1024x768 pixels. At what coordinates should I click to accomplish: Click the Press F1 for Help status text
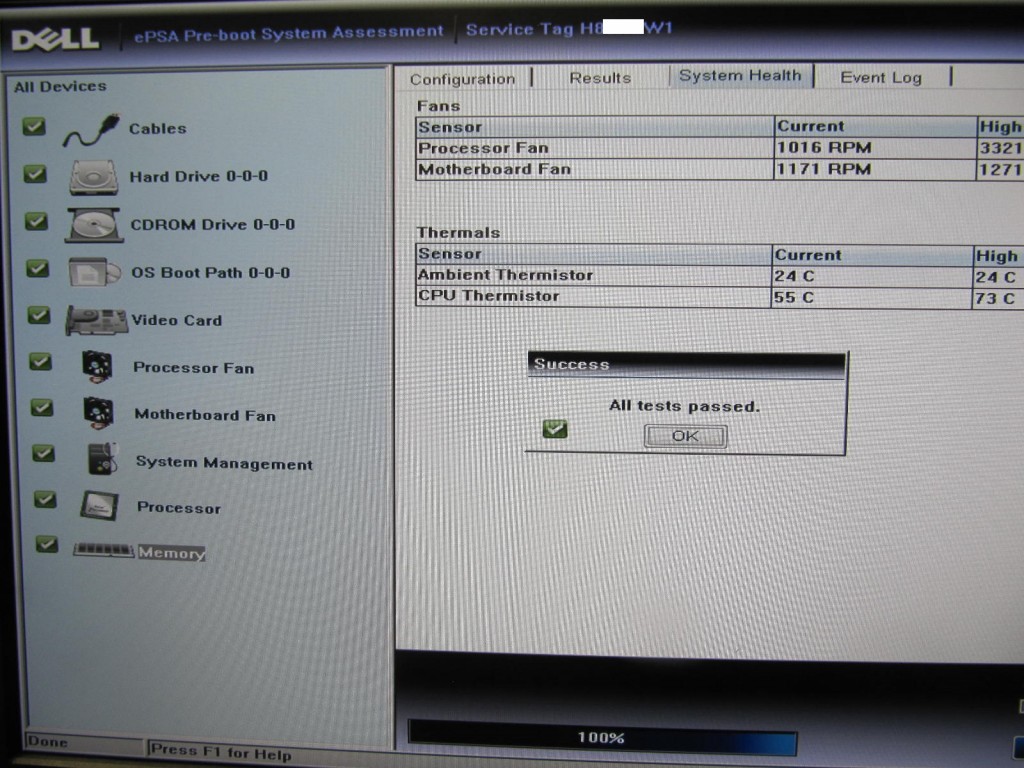[x=221, y=752]
